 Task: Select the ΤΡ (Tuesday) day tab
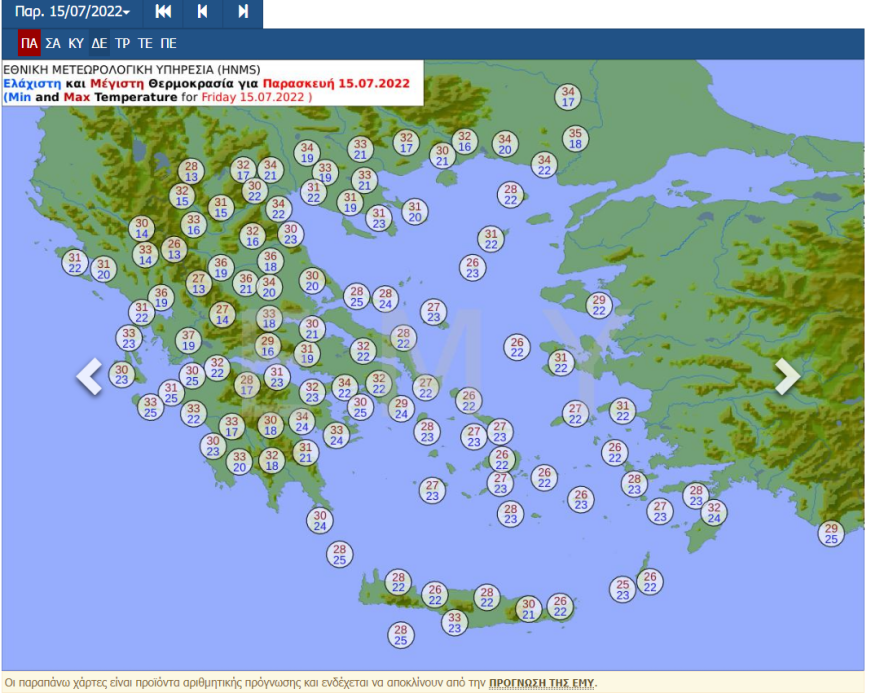(122, 43)
